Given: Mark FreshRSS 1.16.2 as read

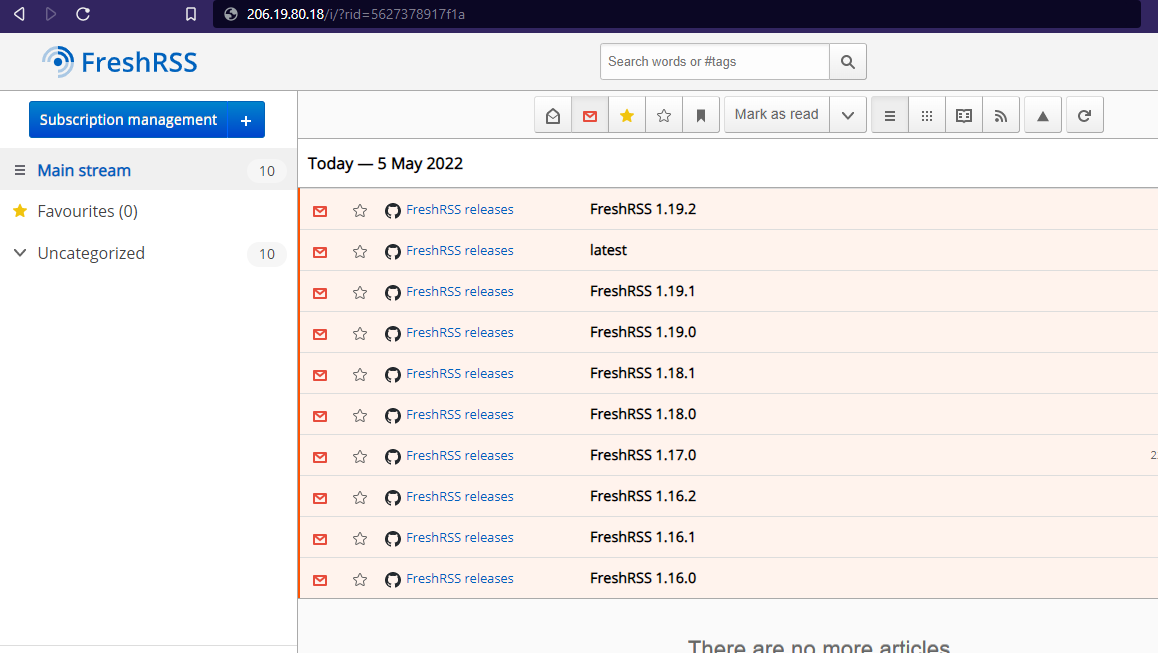Looking at the screenshot, I should (x=320, y=498).
